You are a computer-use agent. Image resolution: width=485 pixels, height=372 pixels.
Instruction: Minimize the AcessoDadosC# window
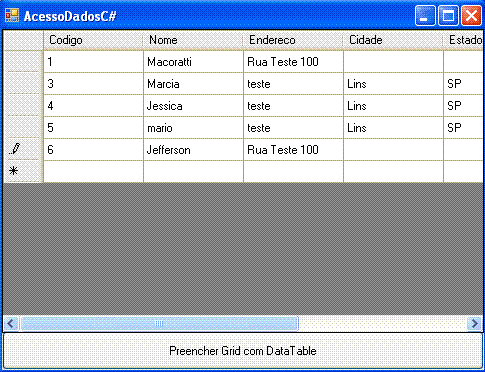tap(425, 16)
